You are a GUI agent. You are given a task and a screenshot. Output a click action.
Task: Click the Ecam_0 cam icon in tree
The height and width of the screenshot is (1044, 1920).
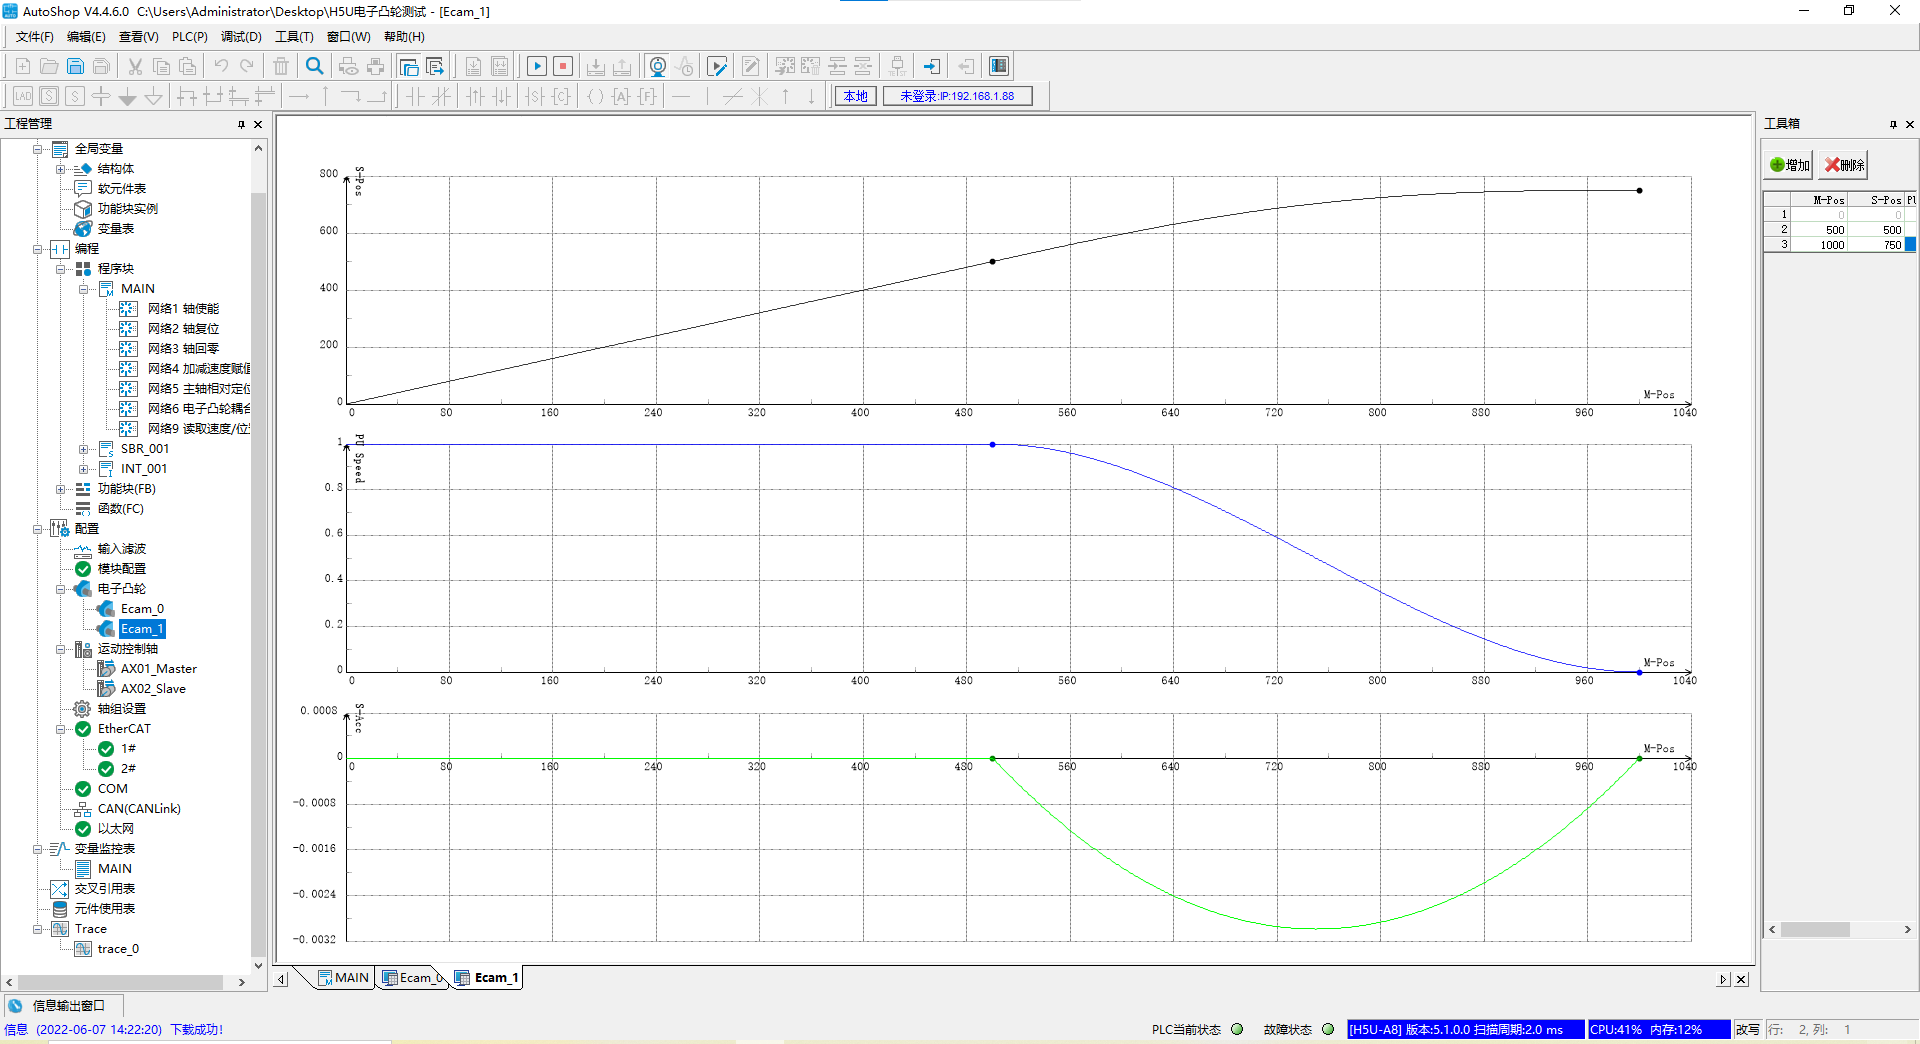(106, 609)
